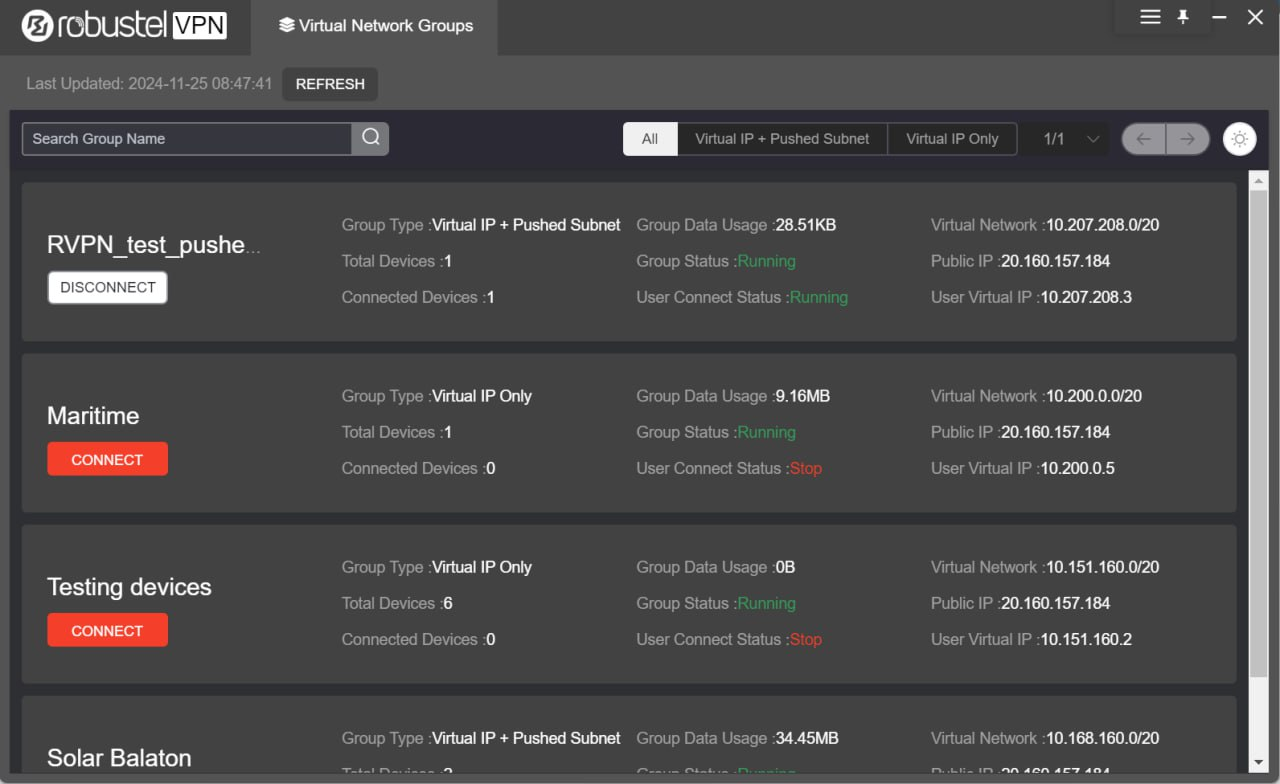Viewport: 1280px width, 784px height.
Task: Connect to the Maritime group
Action: [107, 459]
